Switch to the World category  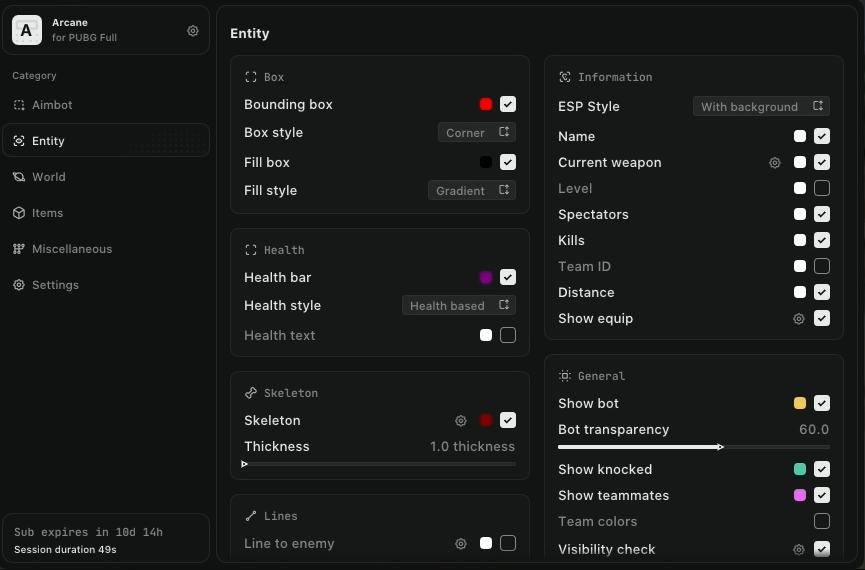click(48, 177)
